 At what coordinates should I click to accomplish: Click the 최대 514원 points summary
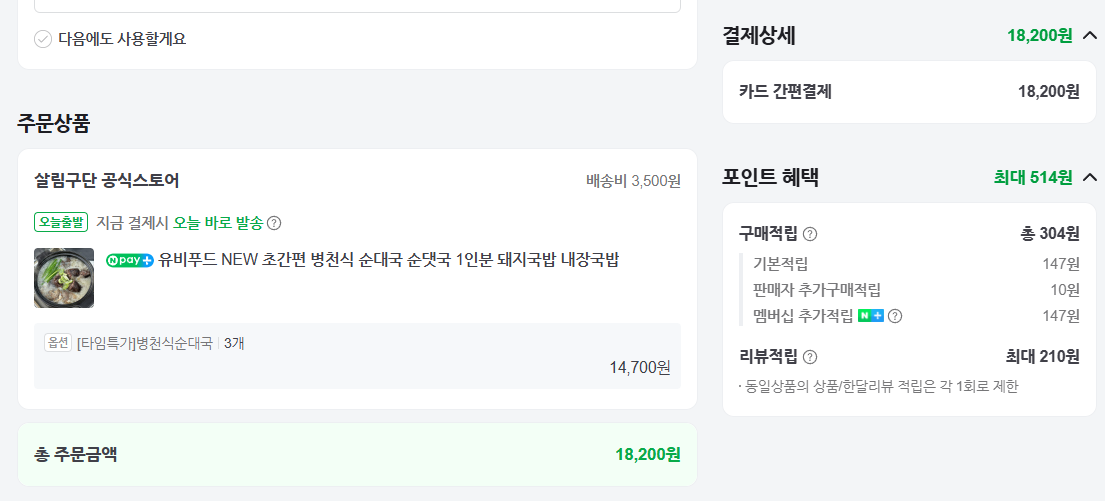[x=1032, y=177]
